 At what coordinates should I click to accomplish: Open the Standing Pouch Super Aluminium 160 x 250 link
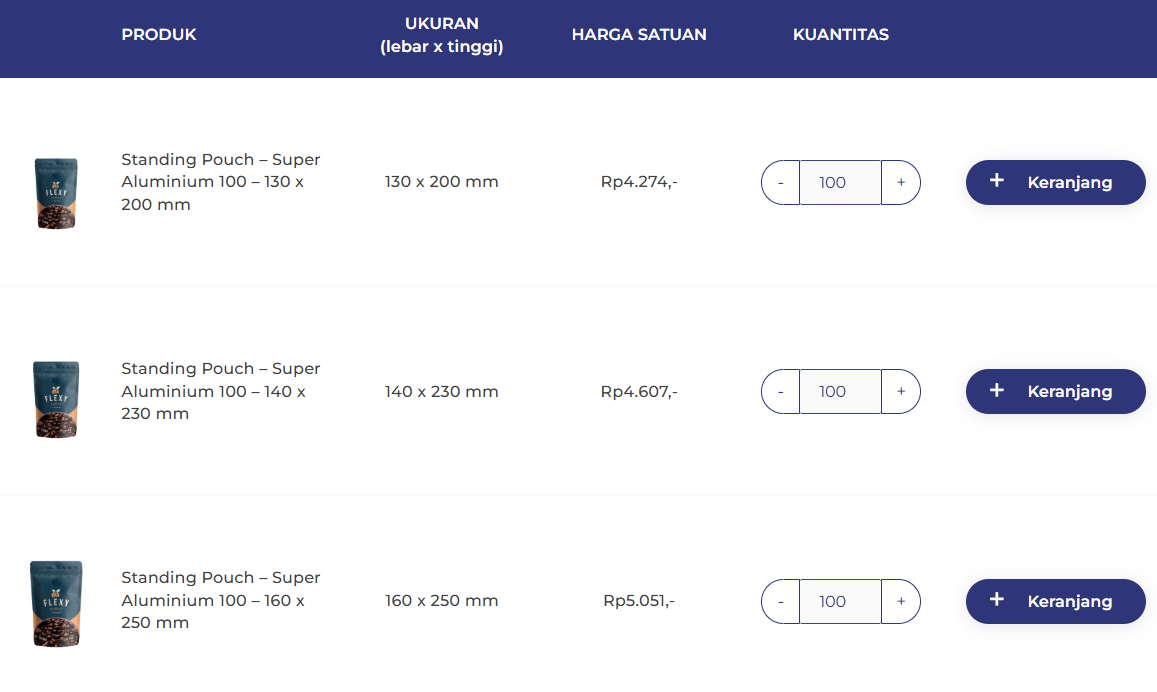pyautogui.click(x=220, y=600)
